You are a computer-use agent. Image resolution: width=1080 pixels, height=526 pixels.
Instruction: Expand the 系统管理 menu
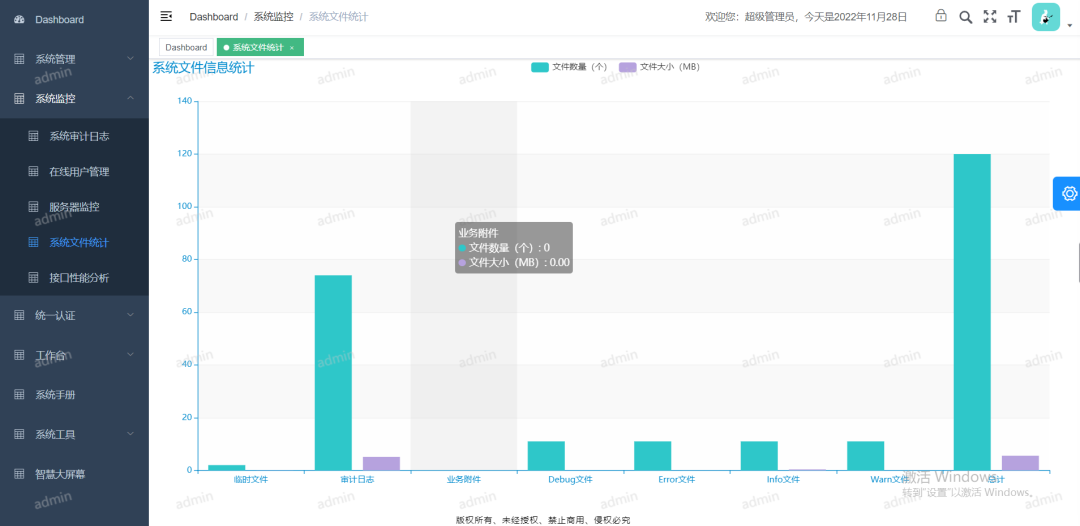pyautogui.click(x=74, y=59)
